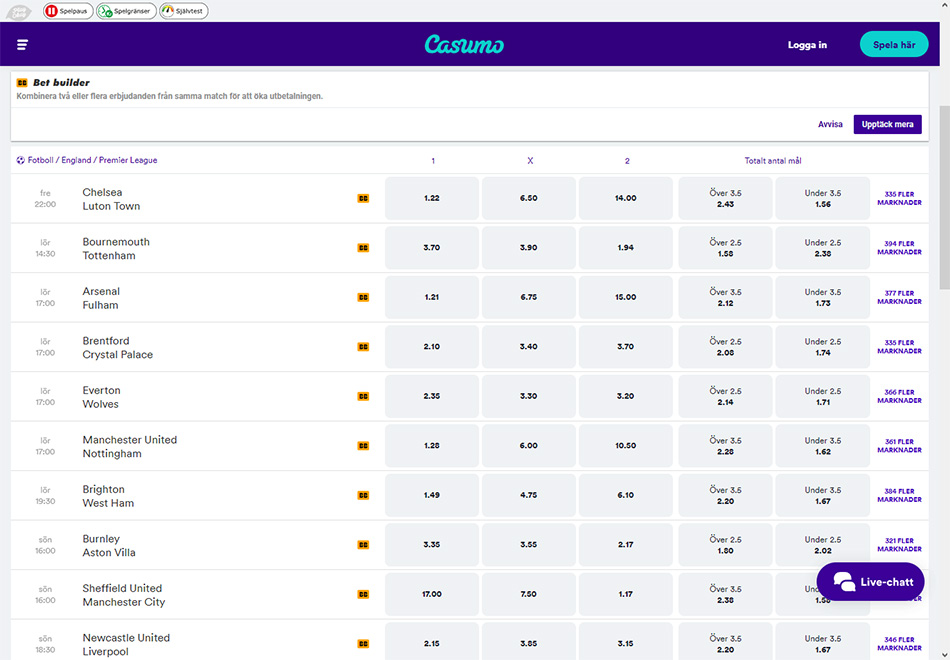Click Bet builder icon for Everton vs Wolves
950x660 pixels.
click(363, 397)
